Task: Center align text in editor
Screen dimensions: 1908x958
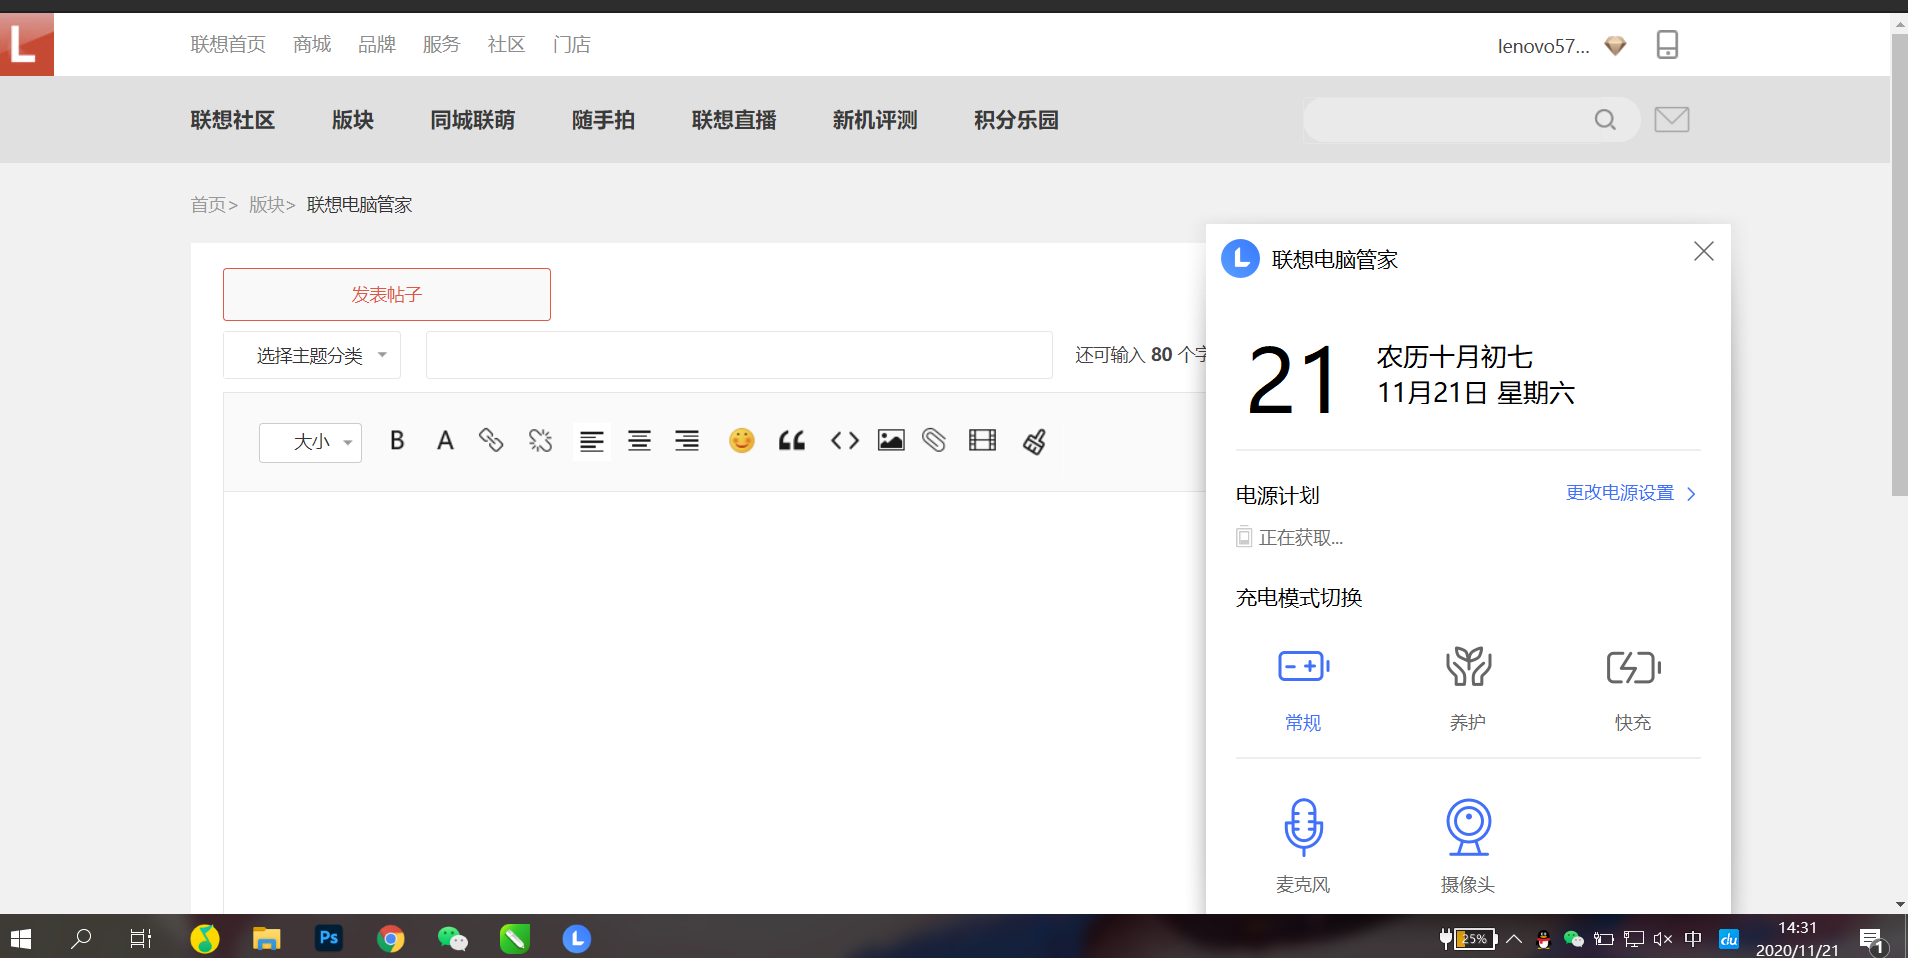Action: [x=639, y=441]
